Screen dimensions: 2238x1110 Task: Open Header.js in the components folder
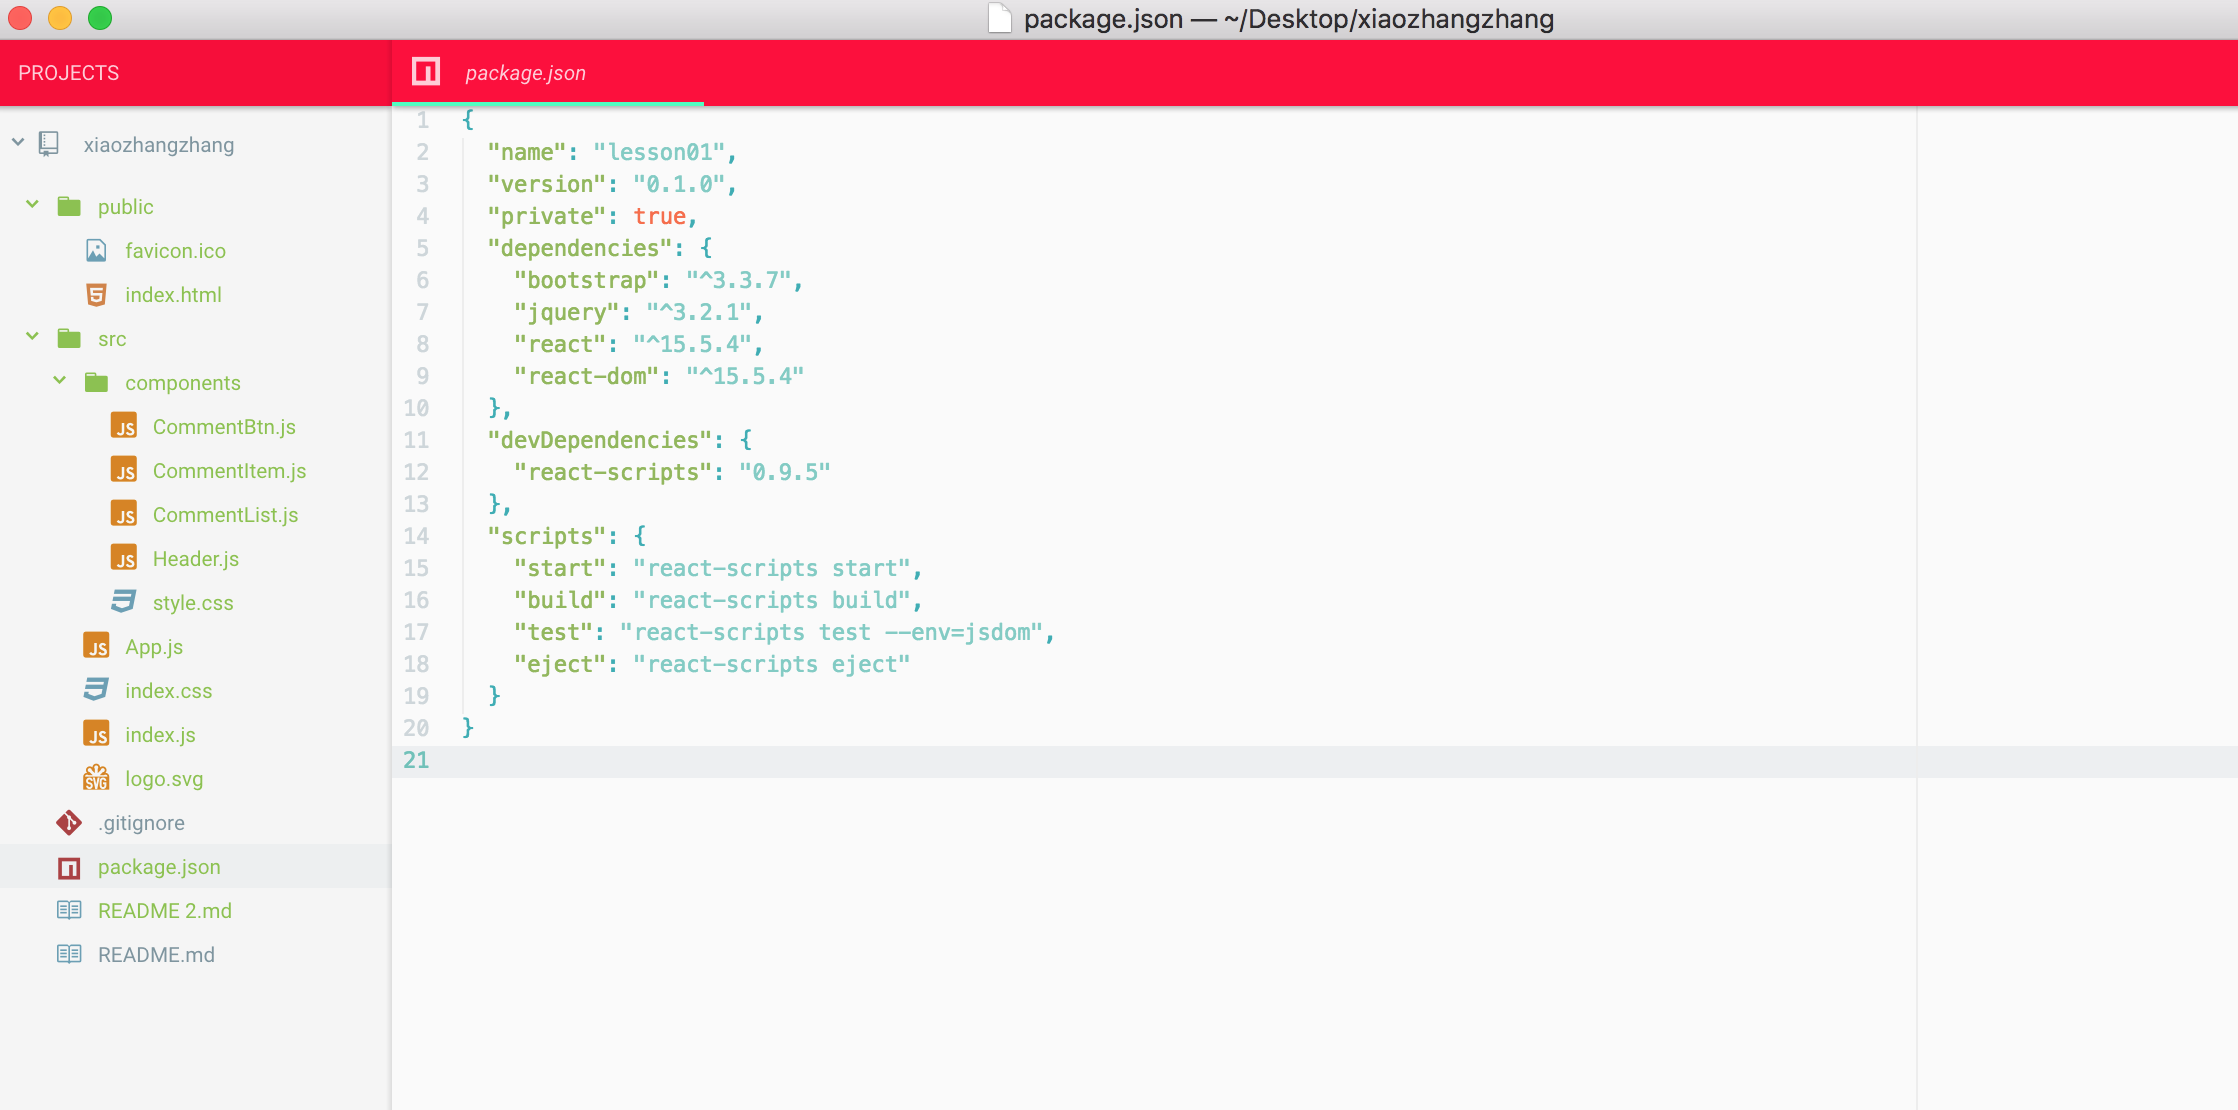[x=196, y=559]
